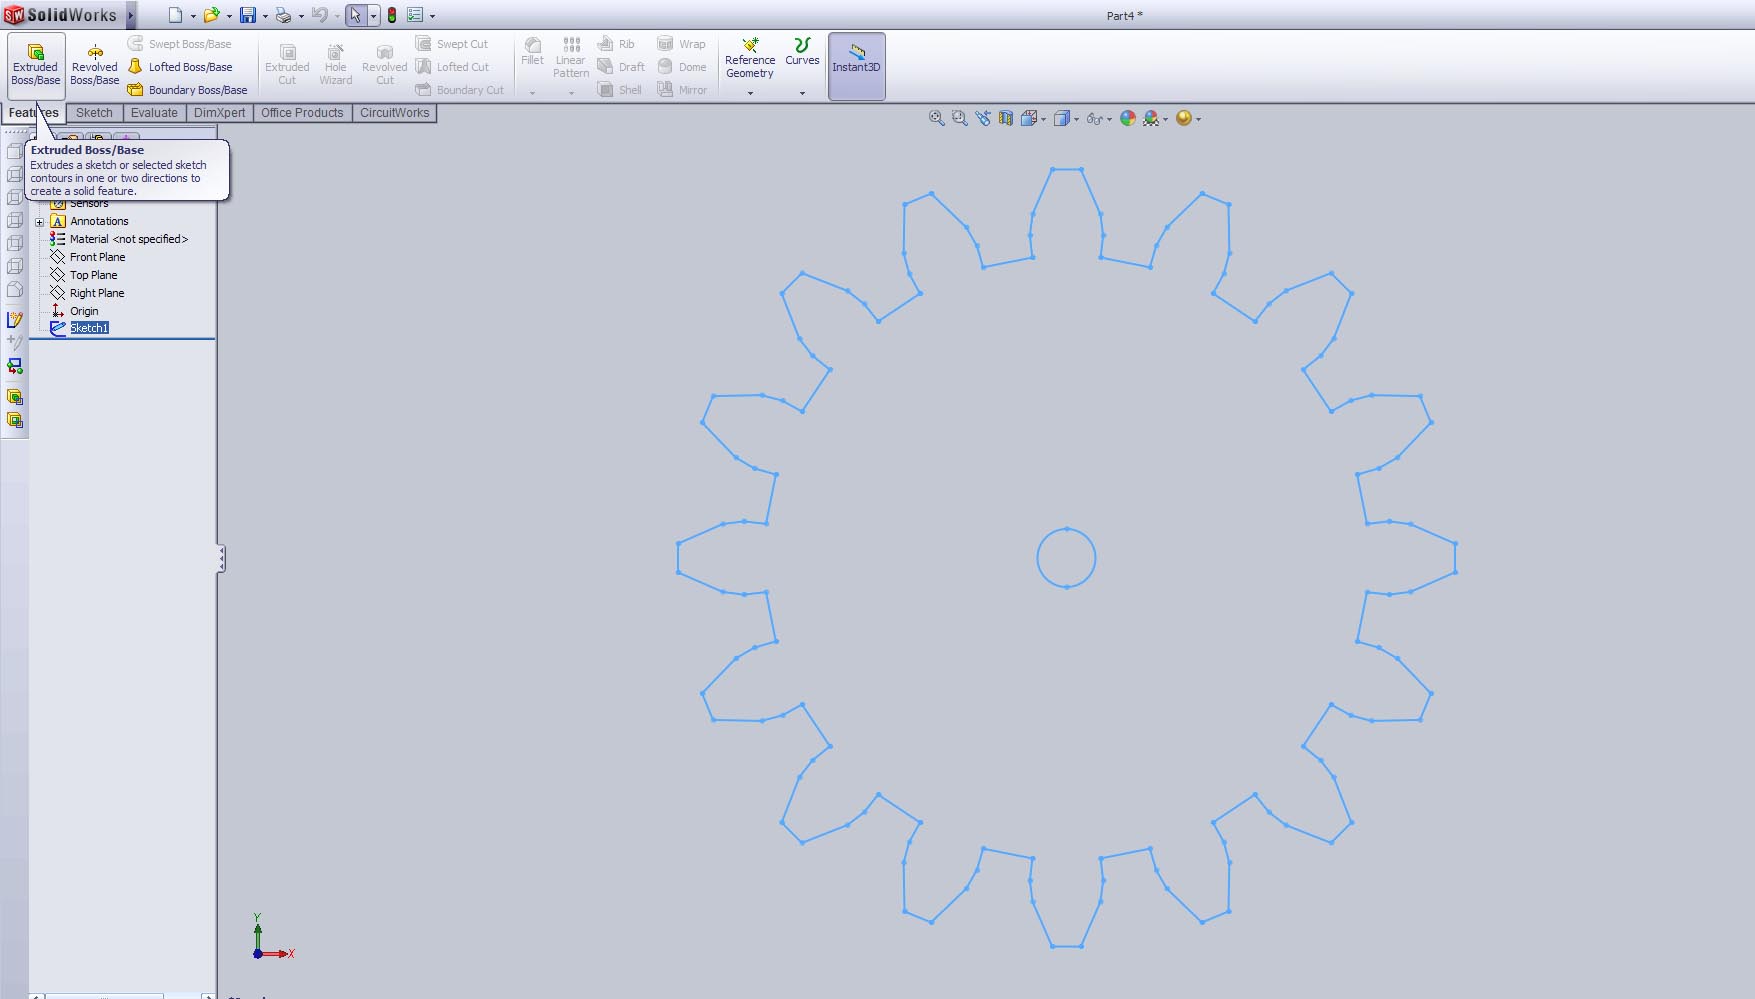
Task: Click the Linear Pattern tool
Action: (571, 57)
